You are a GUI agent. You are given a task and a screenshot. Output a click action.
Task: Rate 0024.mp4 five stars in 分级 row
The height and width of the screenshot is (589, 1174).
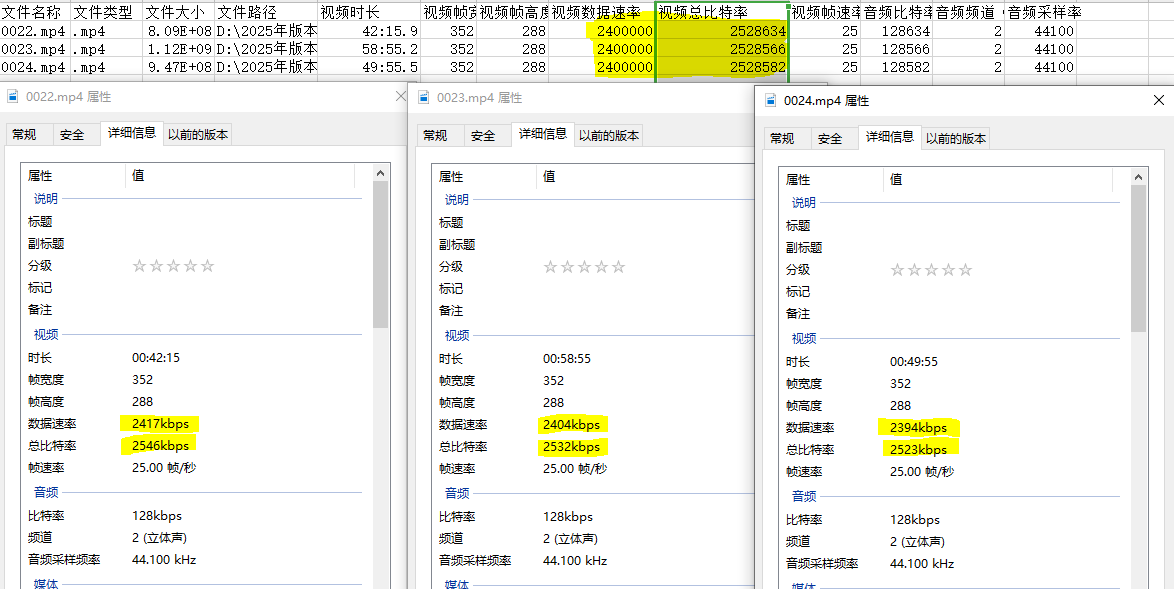[x=965, y=269]
